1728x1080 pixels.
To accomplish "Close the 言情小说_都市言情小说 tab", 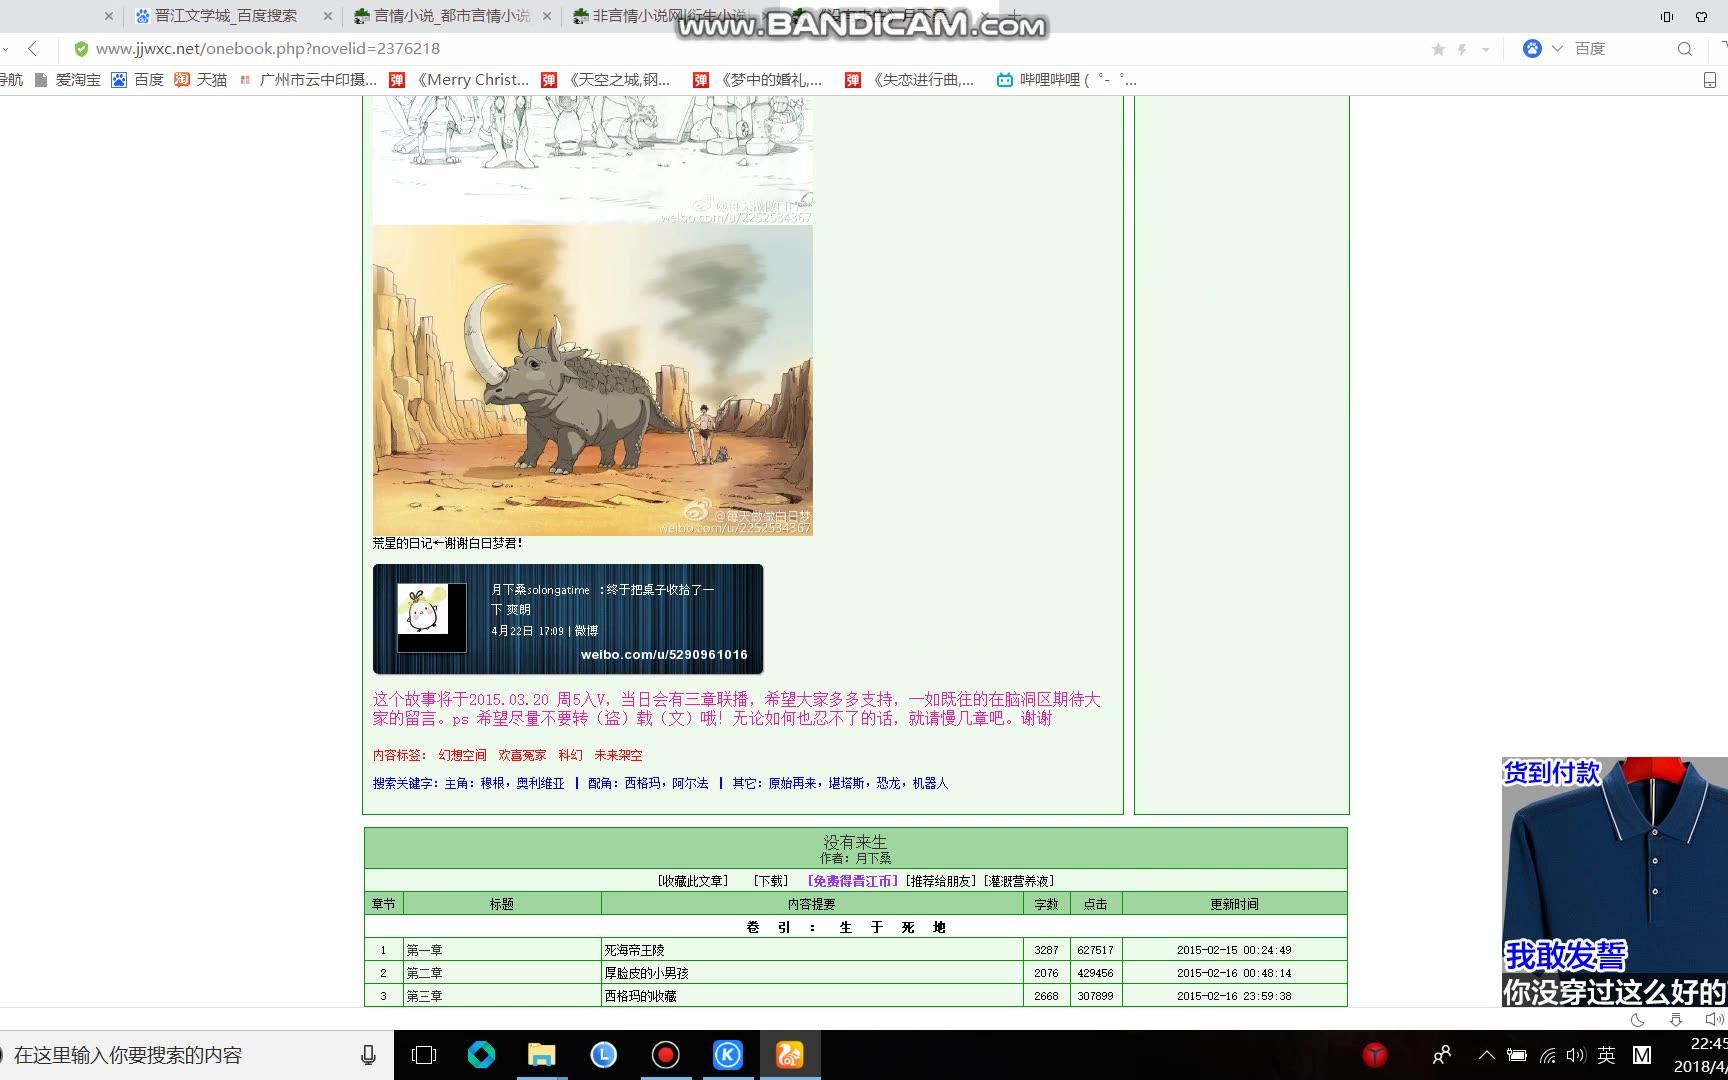I will pyautogui.click(x=547, y=16).
